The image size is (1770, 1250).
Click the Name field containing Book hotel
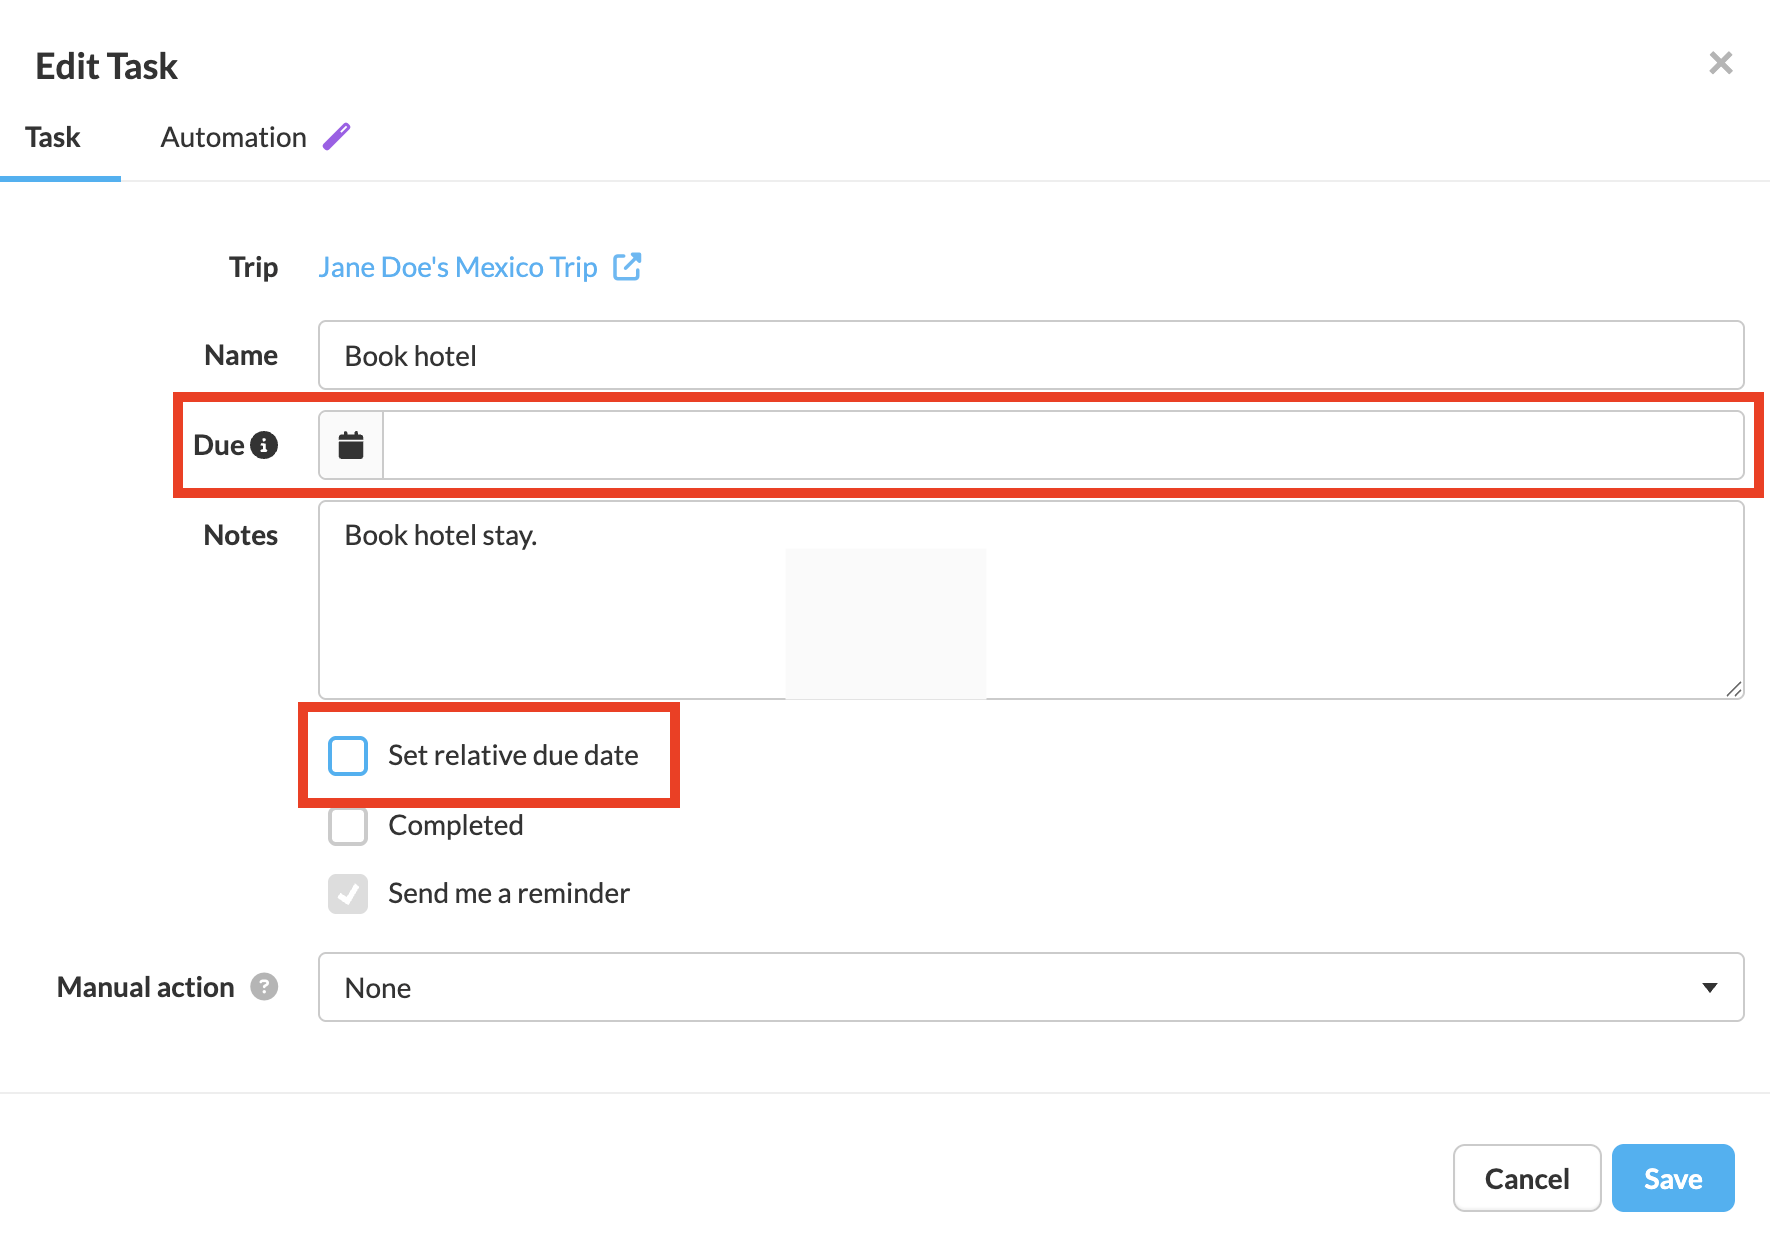coord(1030,355)
